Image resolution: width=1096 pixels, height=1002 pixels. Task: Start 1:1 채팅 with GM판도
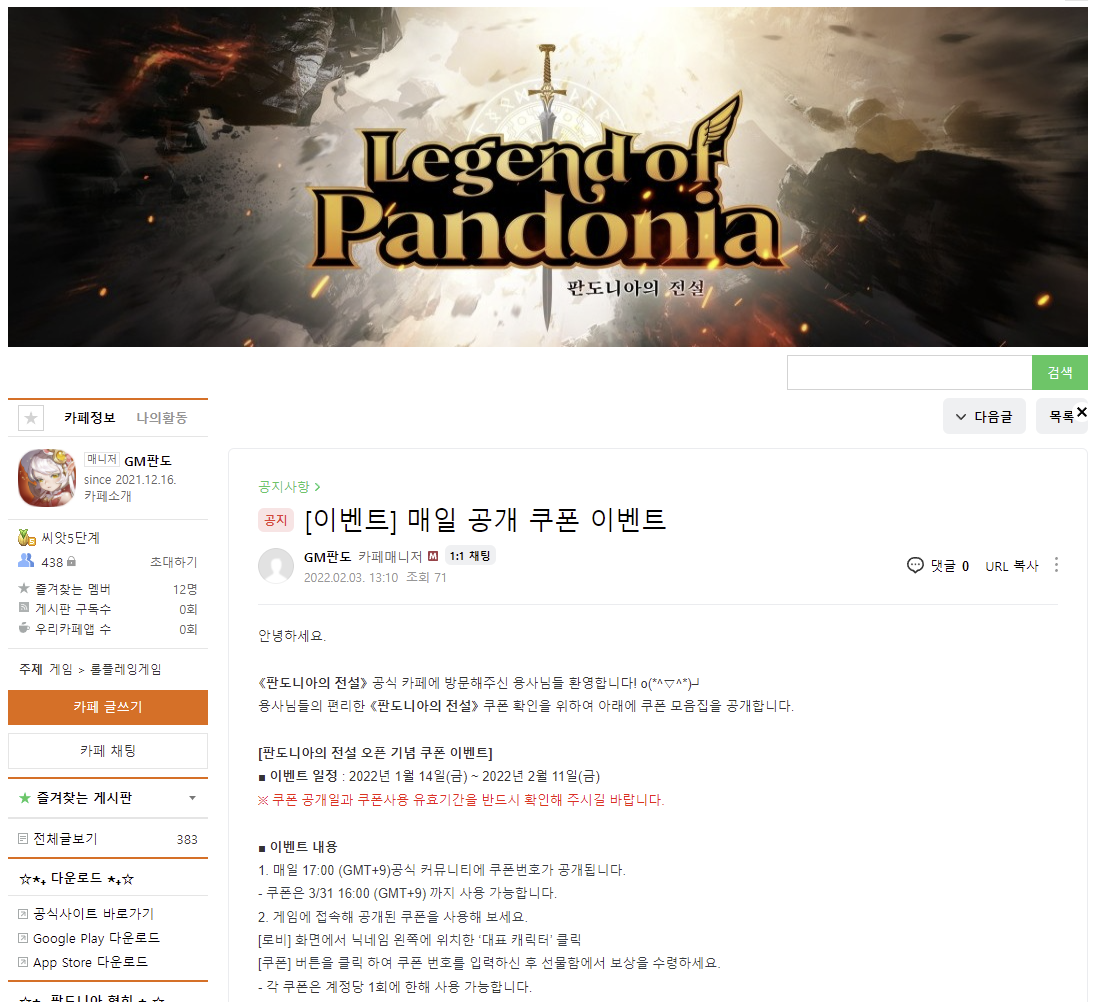click(x=470, y=556)
